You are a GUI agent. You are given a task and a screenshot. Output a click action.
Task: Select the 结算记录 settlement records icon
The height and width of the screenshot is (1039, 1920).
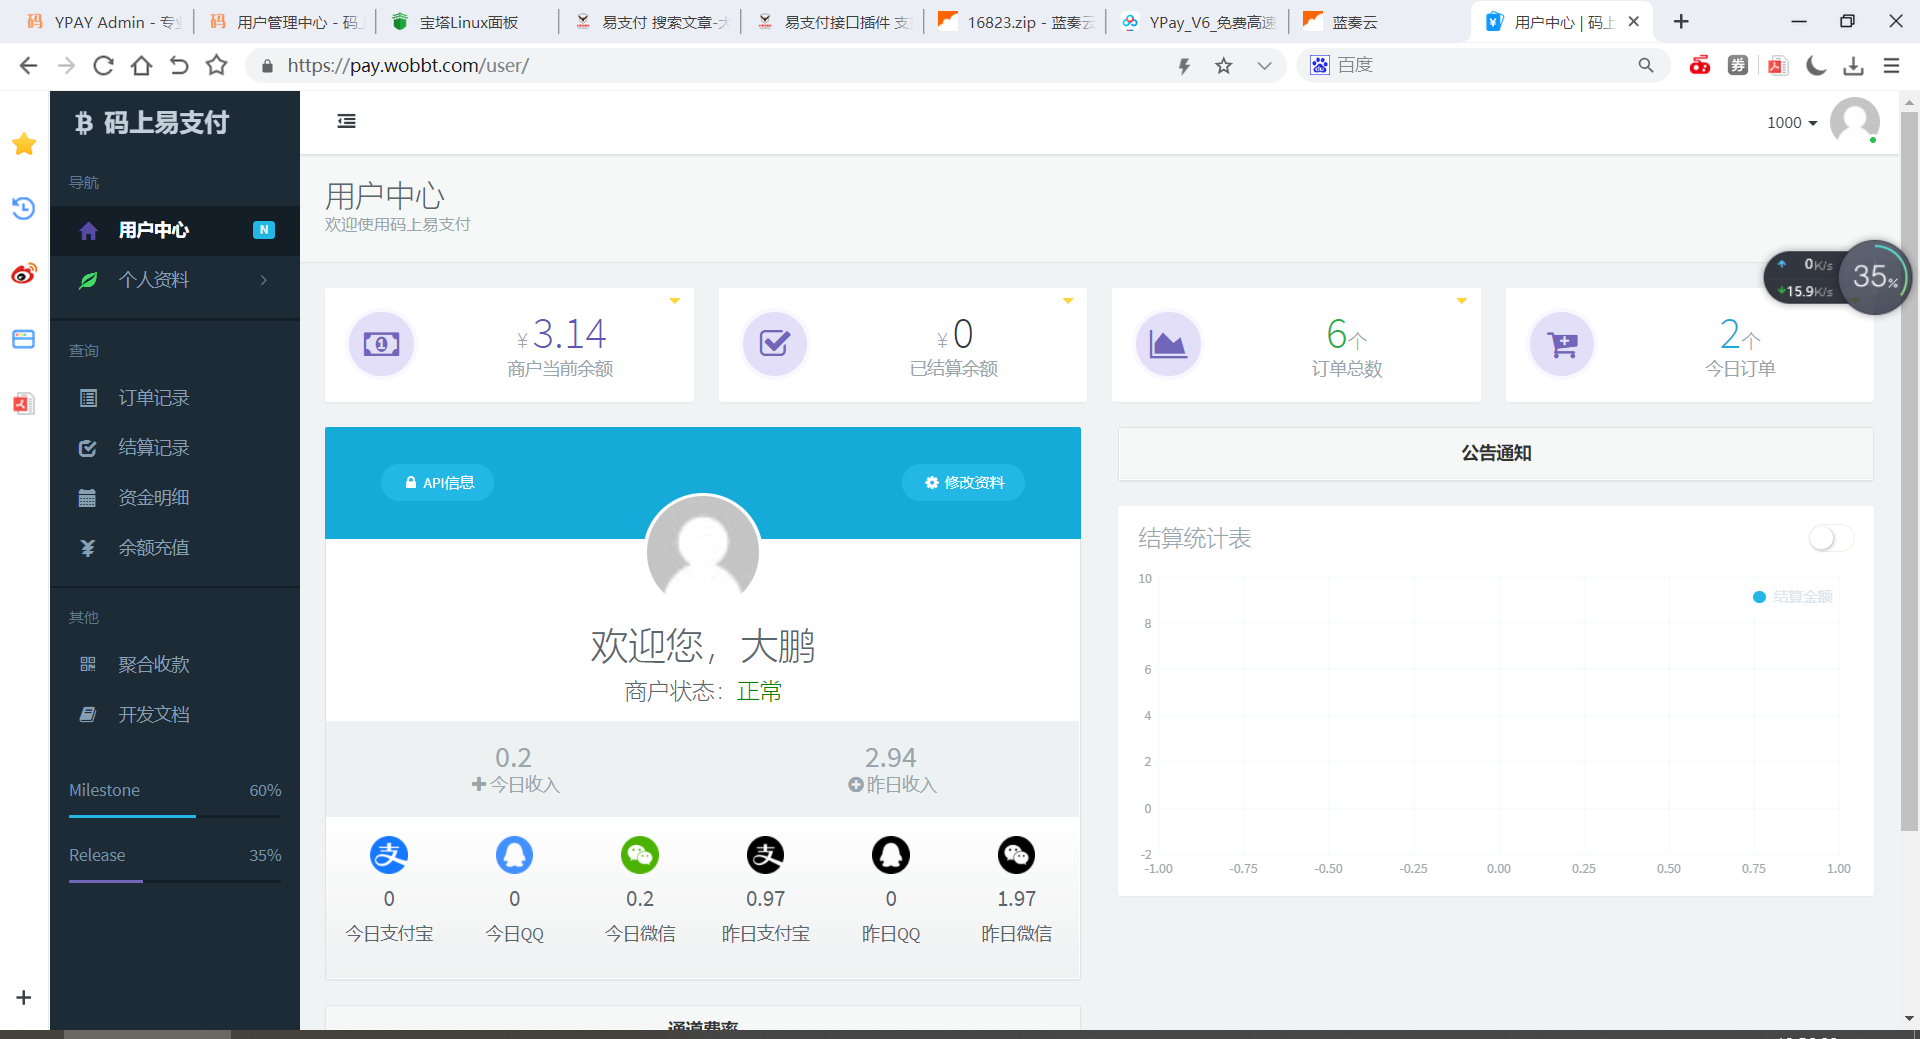[x=88, y=447]
